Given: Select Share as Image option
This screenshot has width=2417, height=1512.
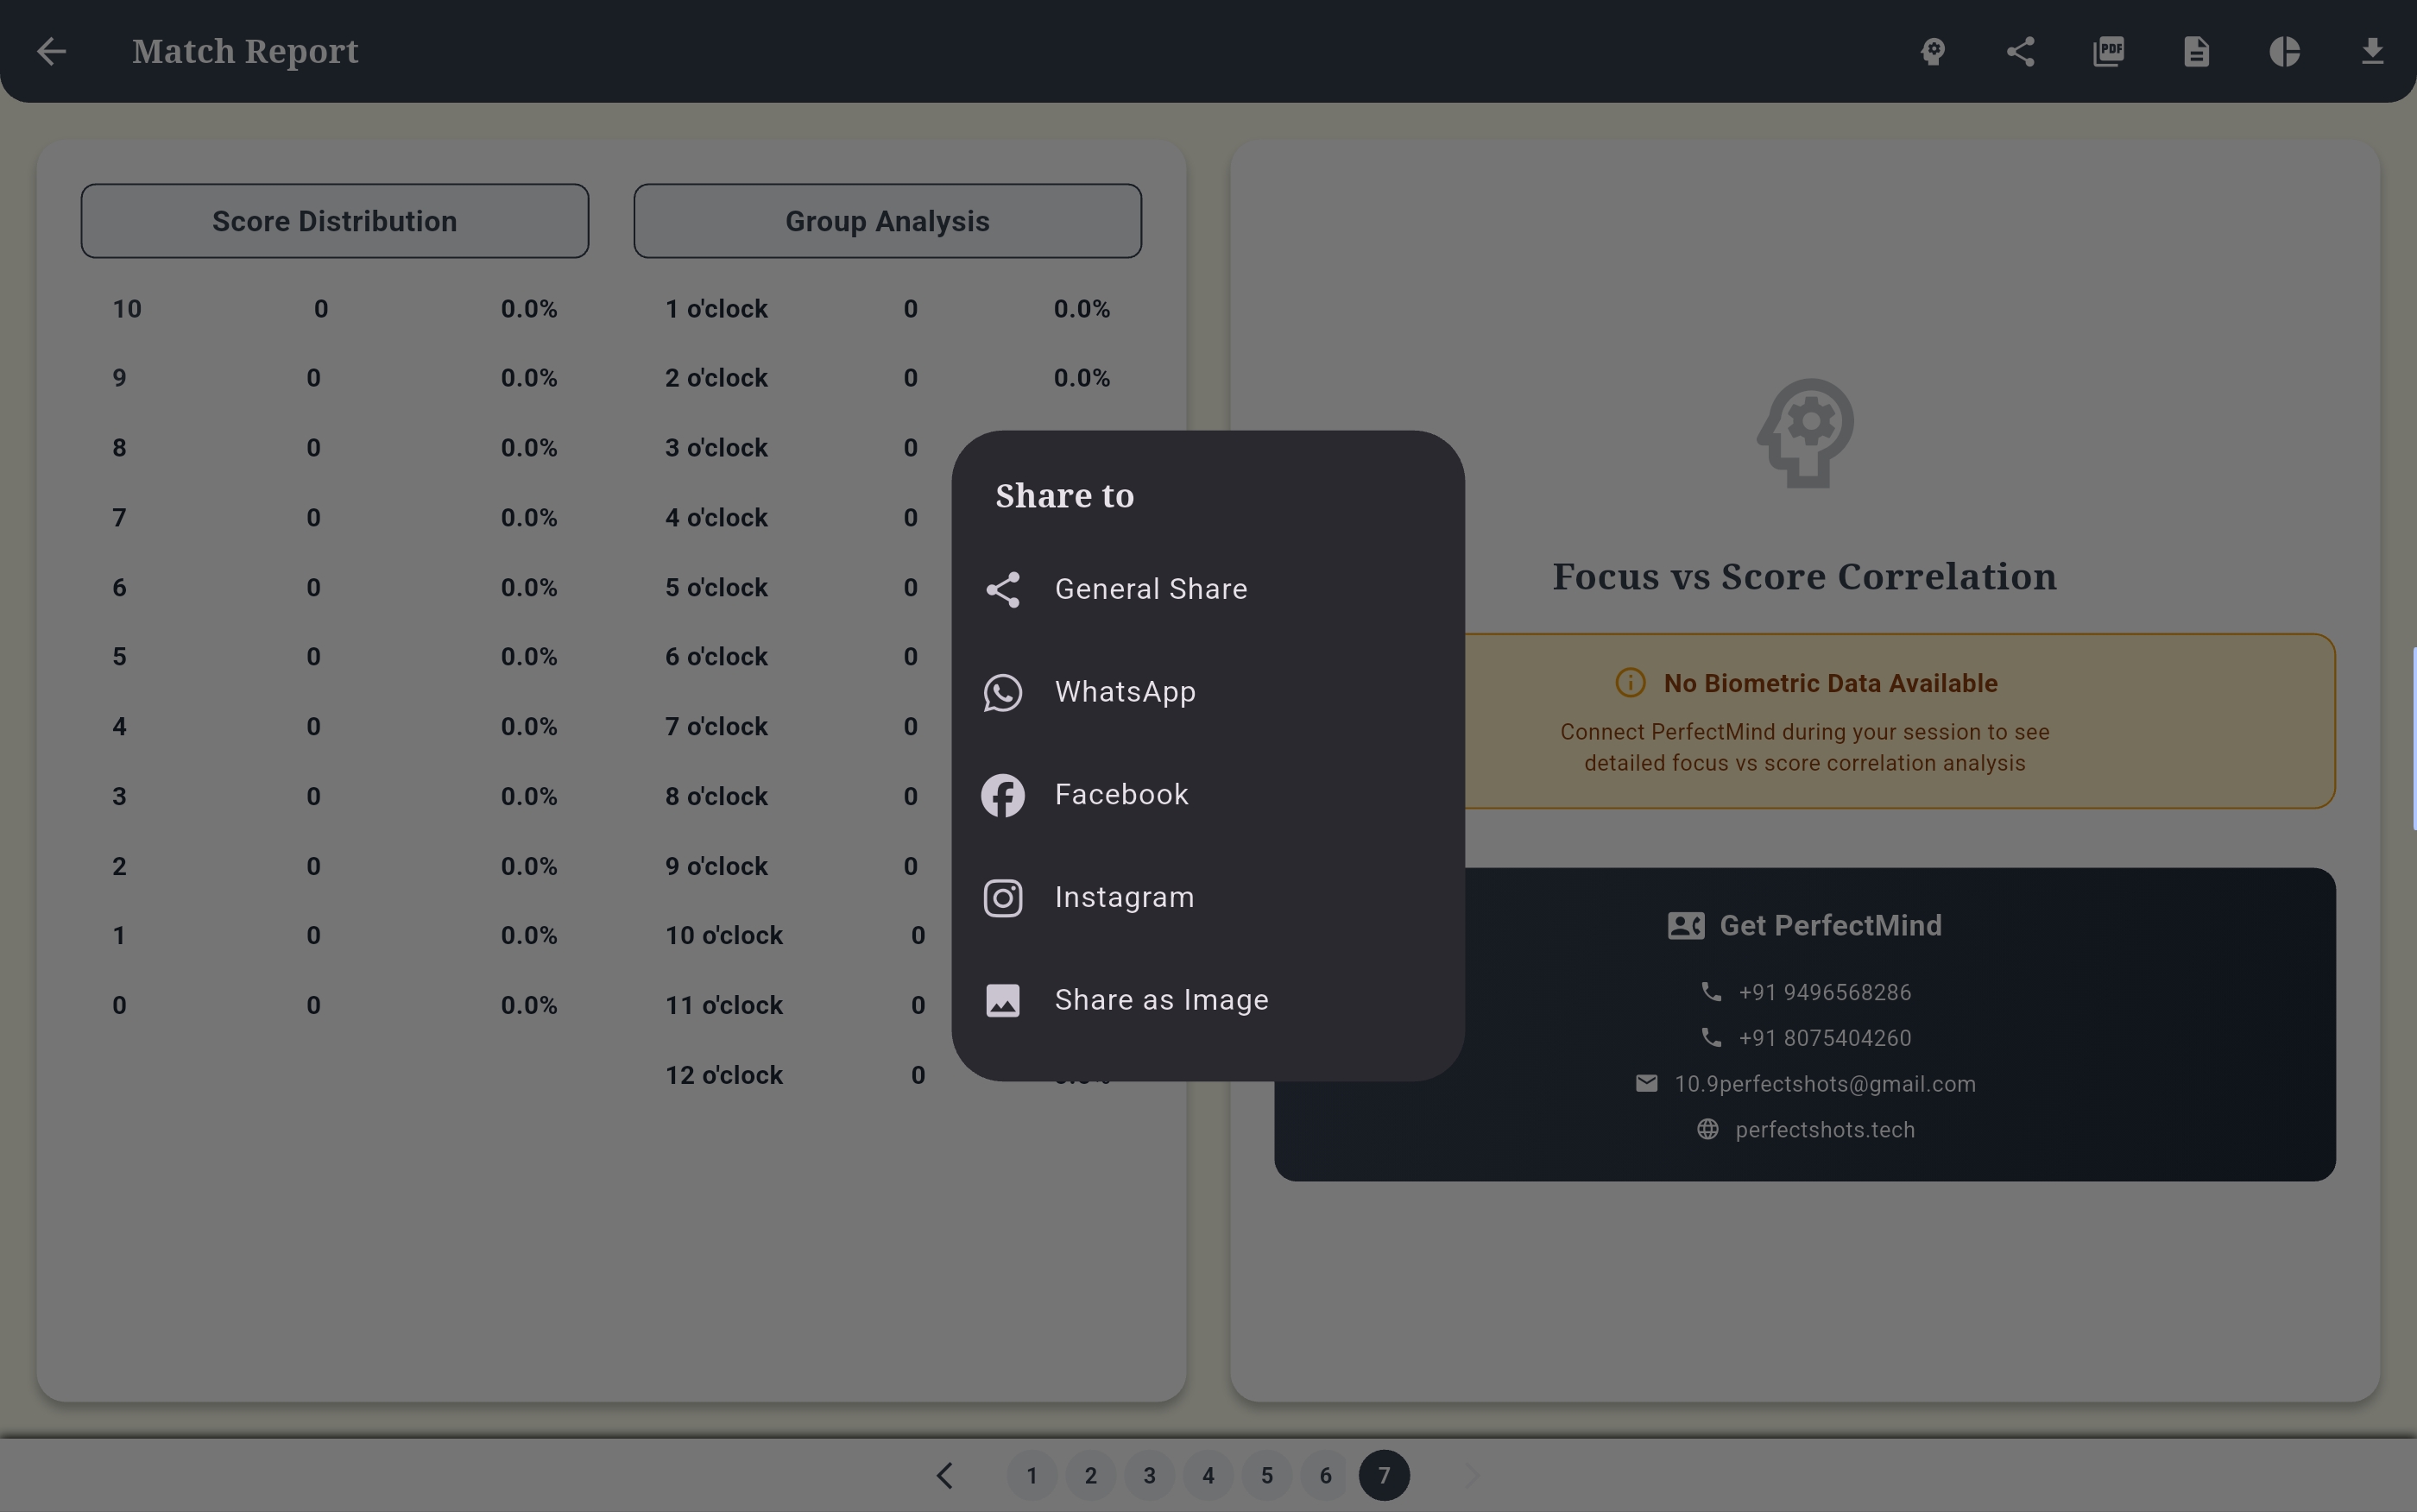Looking at the screenshot, I should click(1160, 1000).
